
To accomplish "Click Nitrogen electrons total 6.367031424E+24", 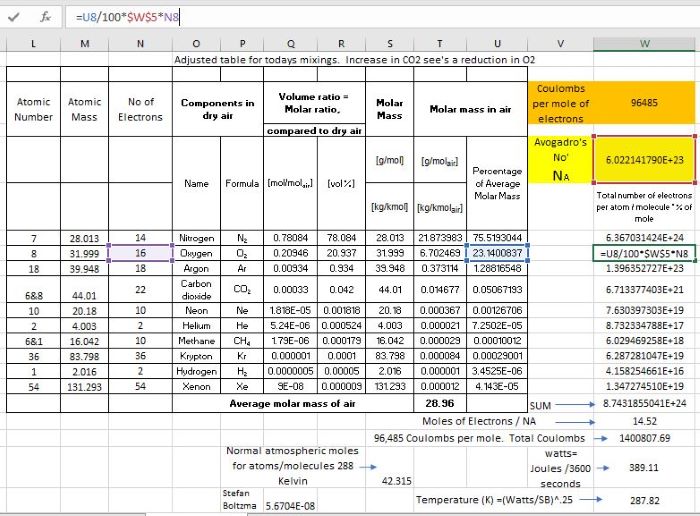I will tap(644, 238).
